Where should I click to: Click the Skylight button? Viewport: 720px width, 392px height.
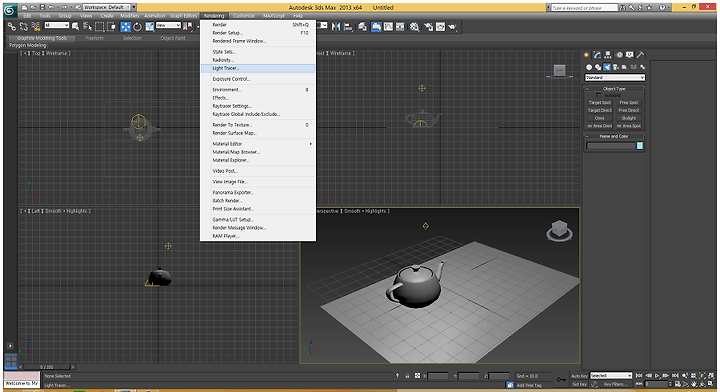[629, 118]
